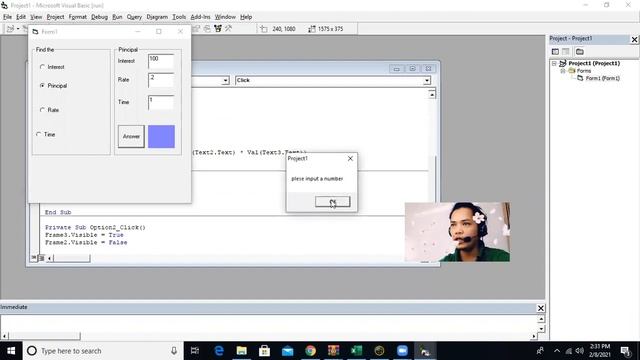The image size is (640, 360).
Task: Click the code window horizontal scrollbar thumb
Action: (x=72, y=258)
